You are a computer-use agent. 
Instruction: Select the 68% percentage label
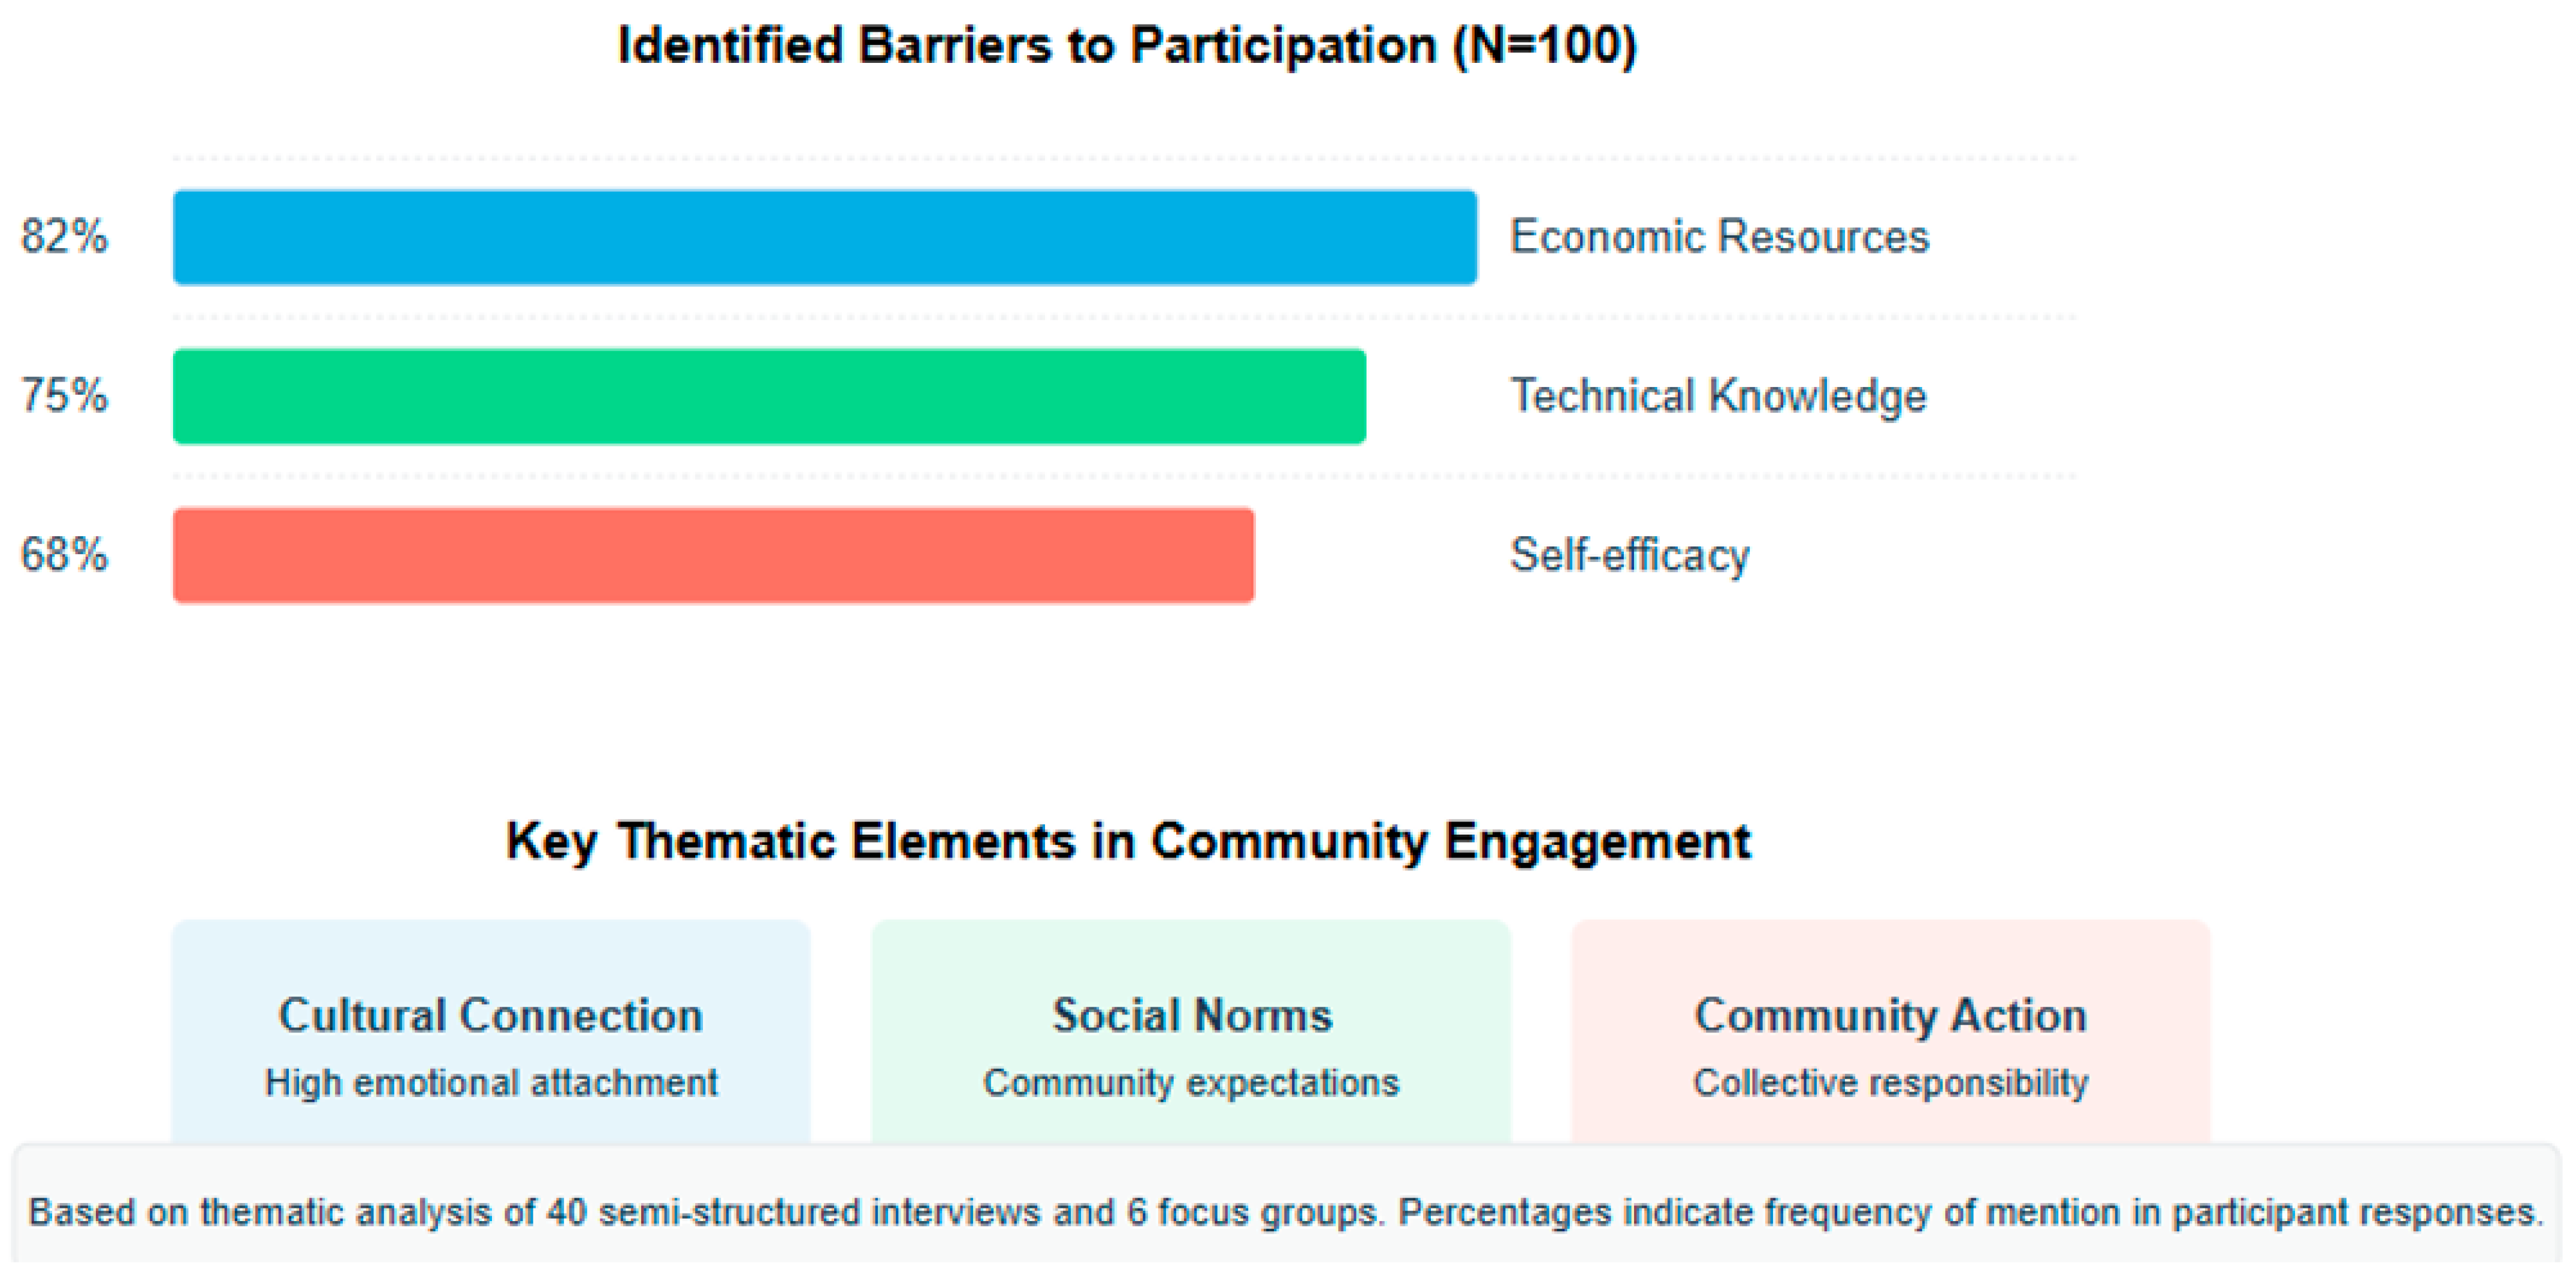pyautogui.click(x=64, y=555)
